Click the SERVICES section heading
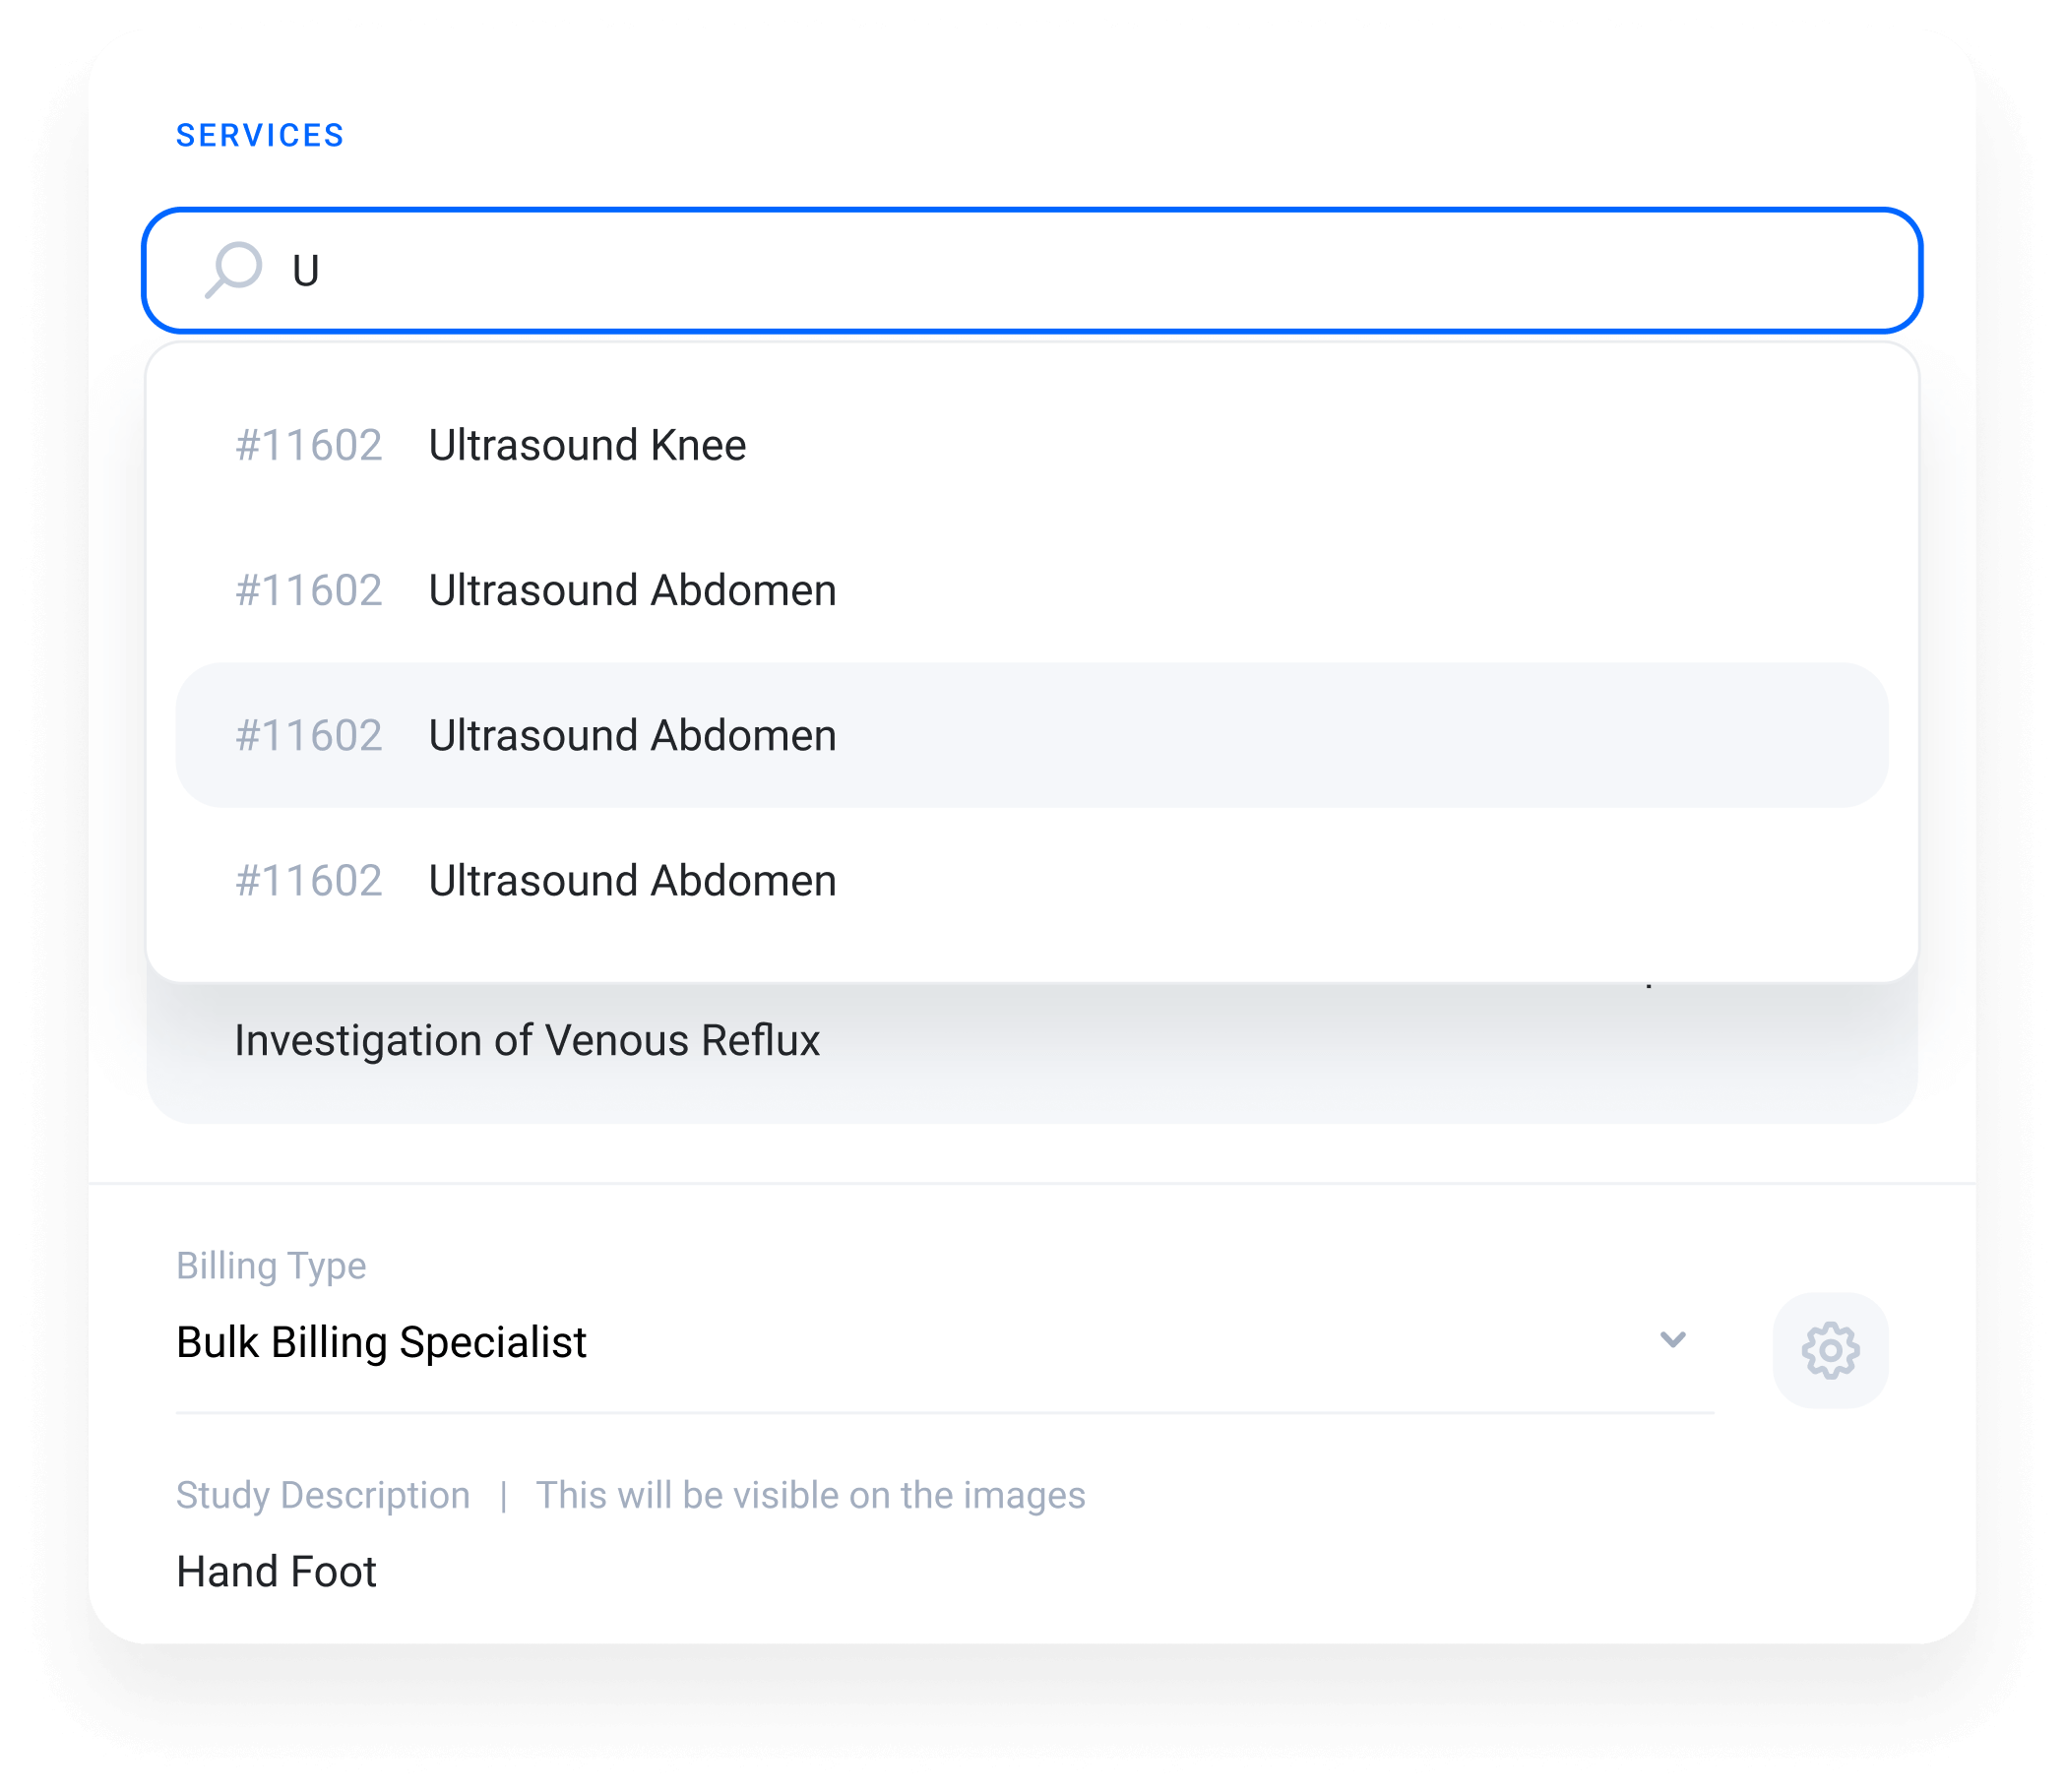This screenshot has height=1792, width=2065. tap(260, 134)
